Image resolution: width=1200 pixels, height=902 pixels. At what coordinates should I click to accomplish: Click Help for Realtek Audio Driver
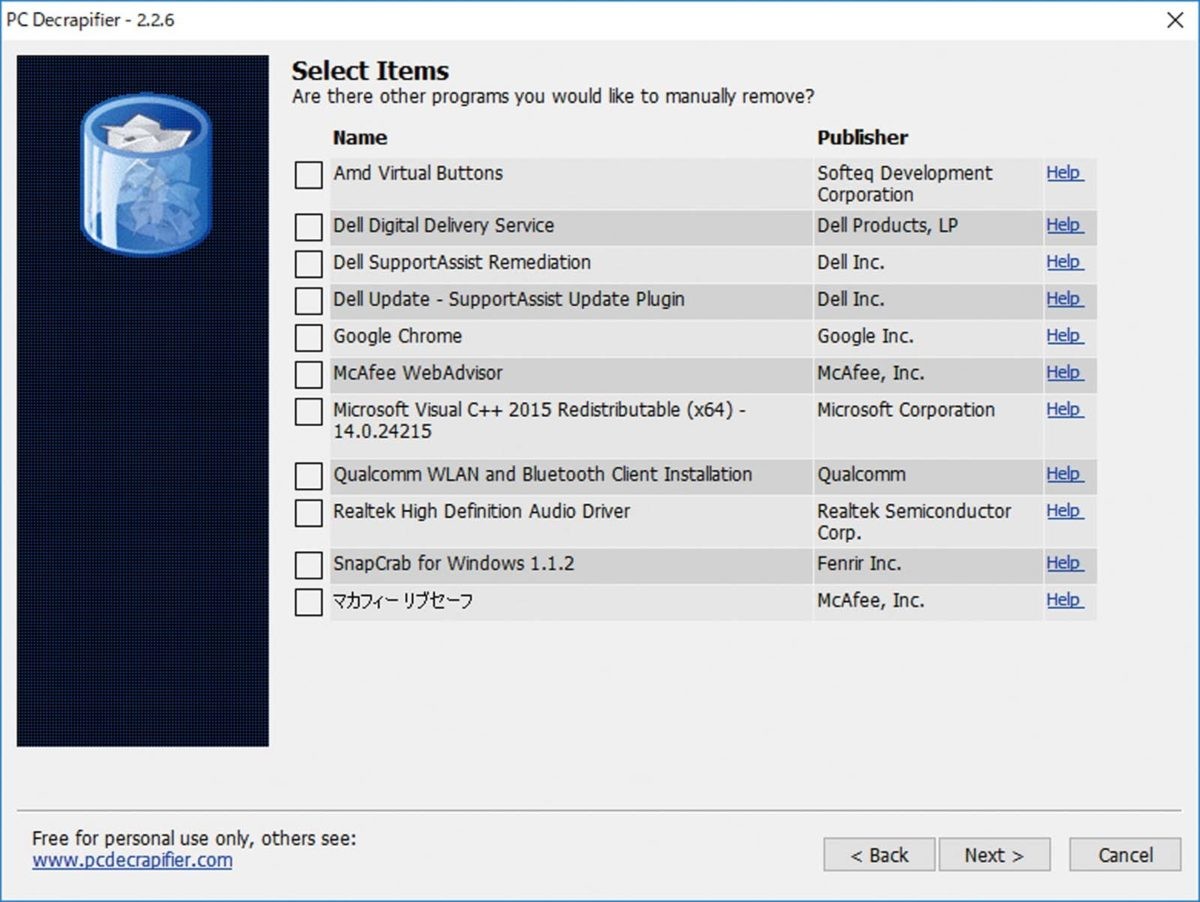pyautogui.click(x=1064, y=511)
